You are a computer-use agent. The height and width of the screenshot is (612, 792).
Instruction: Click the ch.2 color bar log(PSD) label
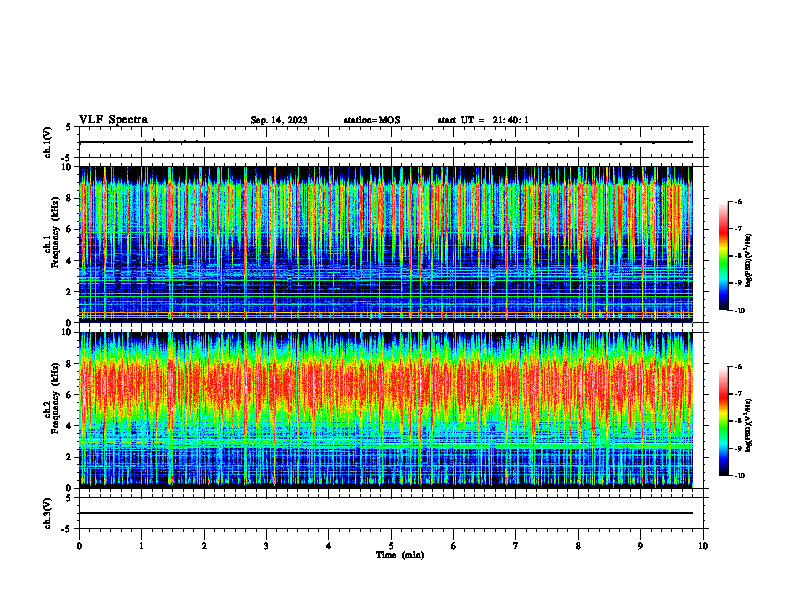(x=749, y=425)
